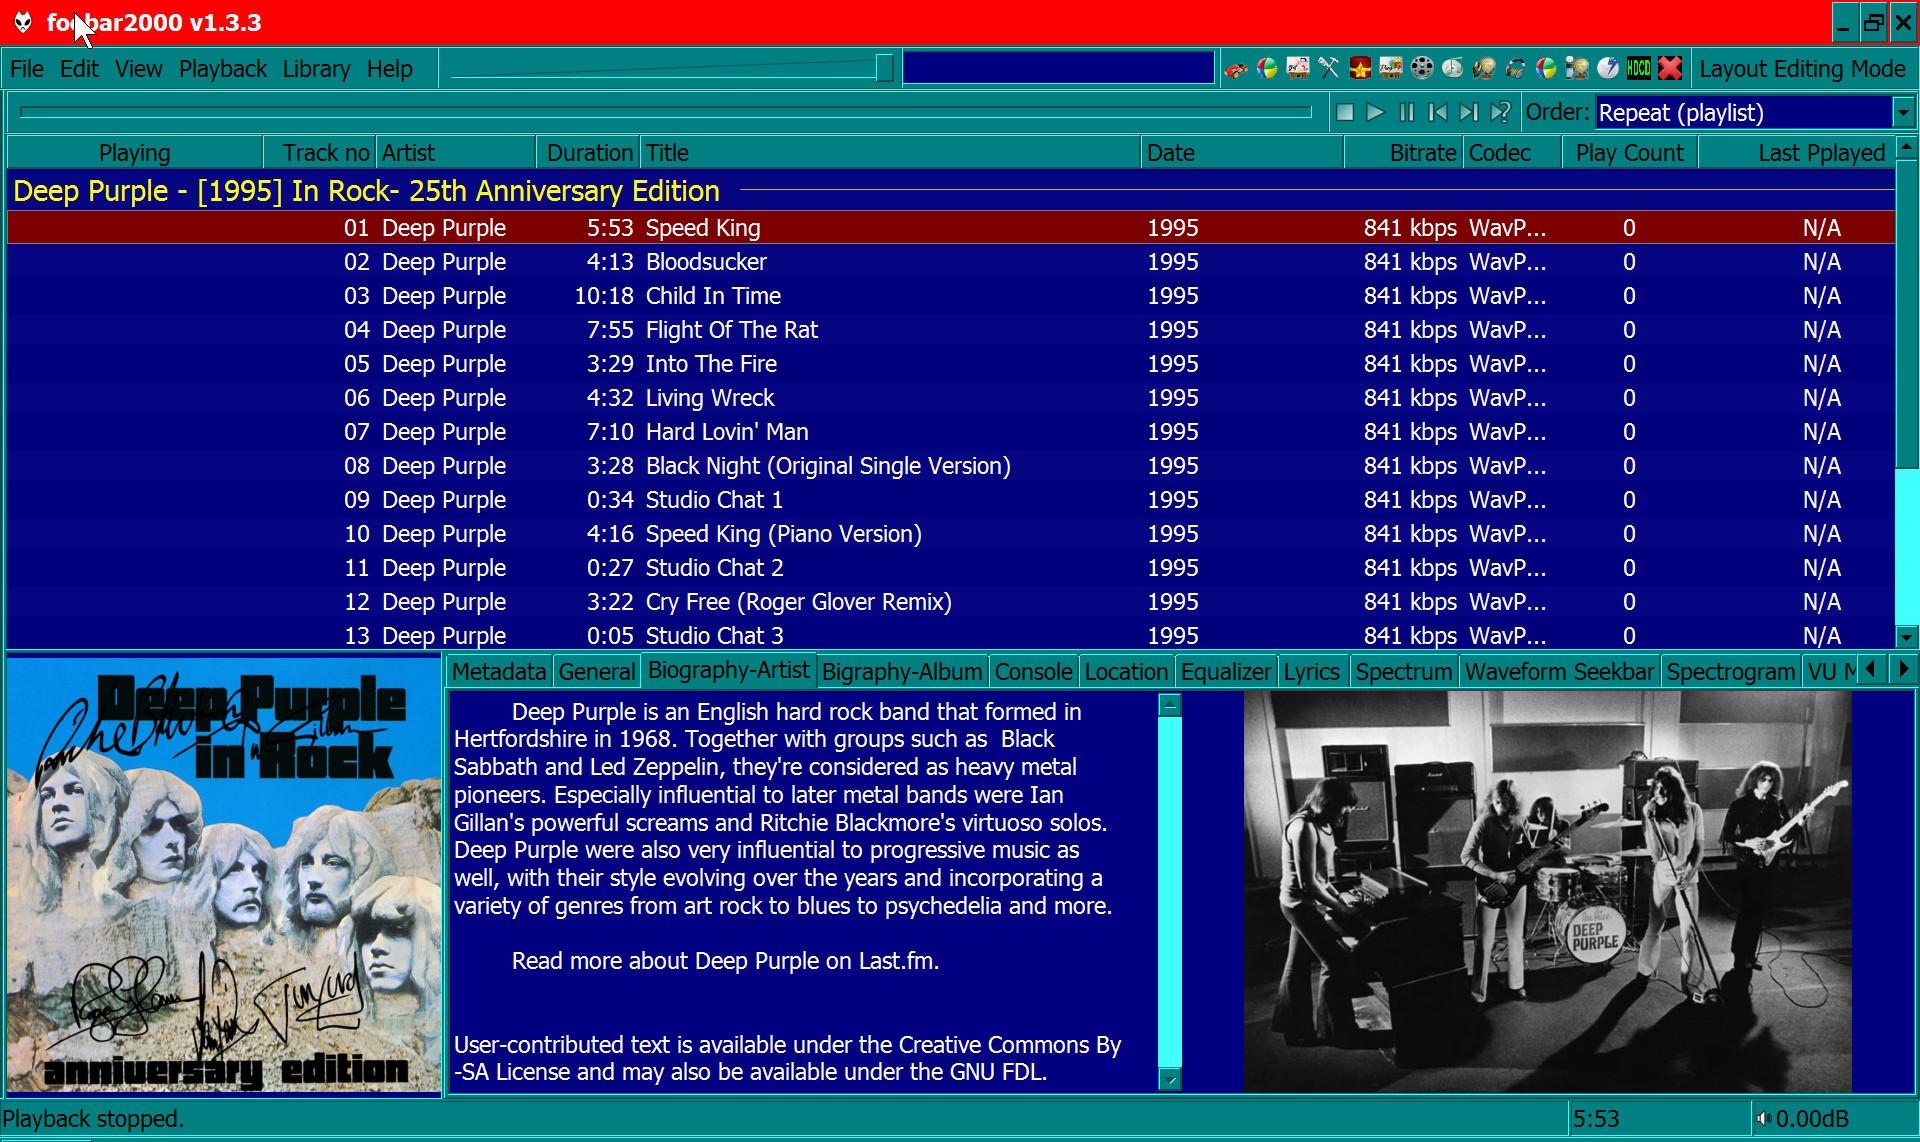This screenshot has width=1920, height=1142.
Task: Click the red toy car icon
Action: [x=1236, y=69]
